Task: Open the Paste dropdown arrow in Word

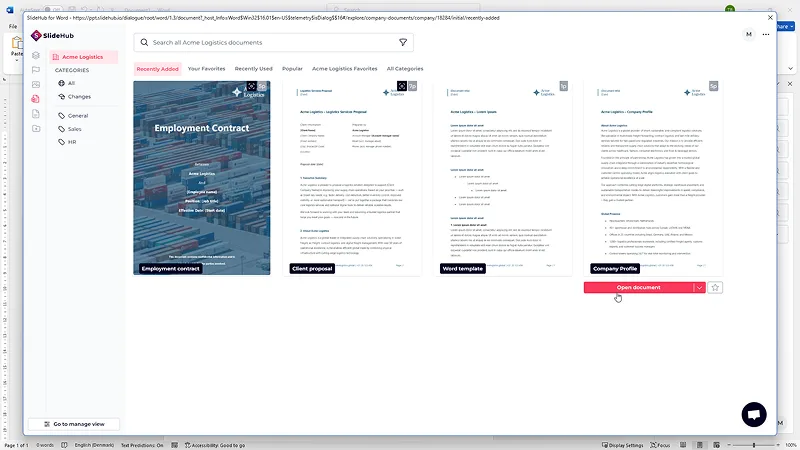Action: point(17,60)
